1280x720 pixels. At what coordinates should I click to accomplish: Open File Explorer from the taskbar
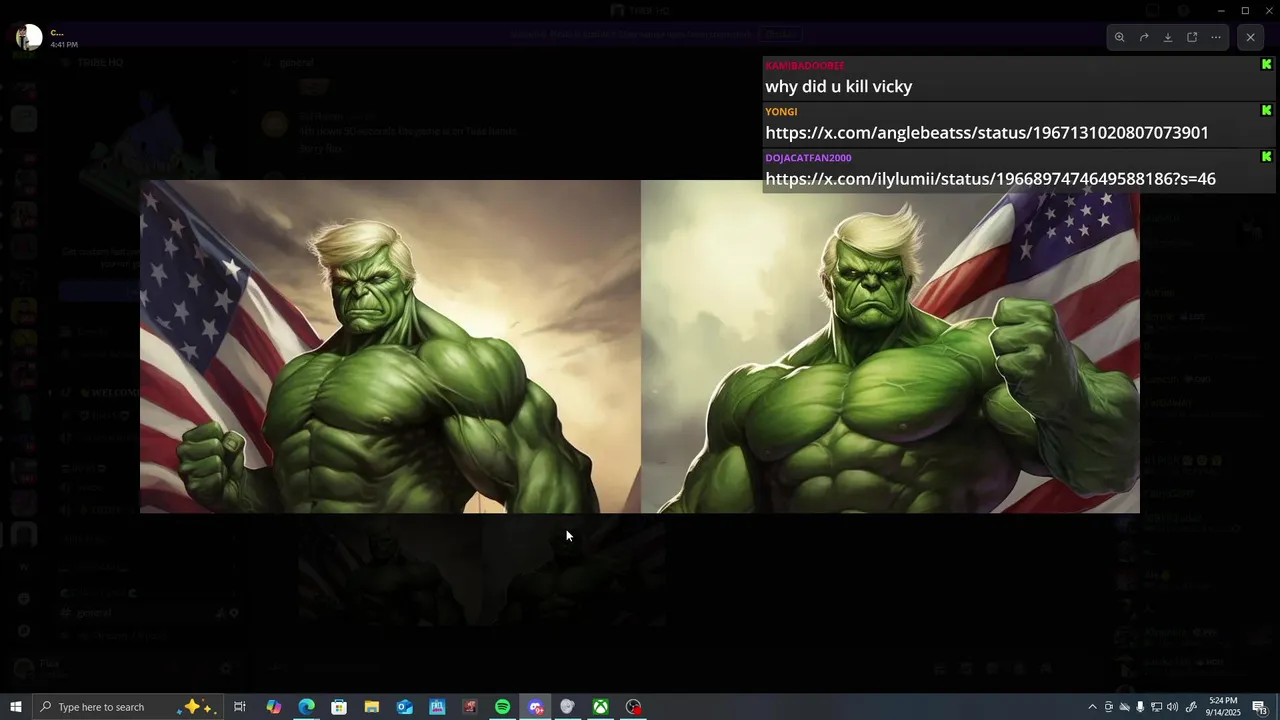[371, 707]
